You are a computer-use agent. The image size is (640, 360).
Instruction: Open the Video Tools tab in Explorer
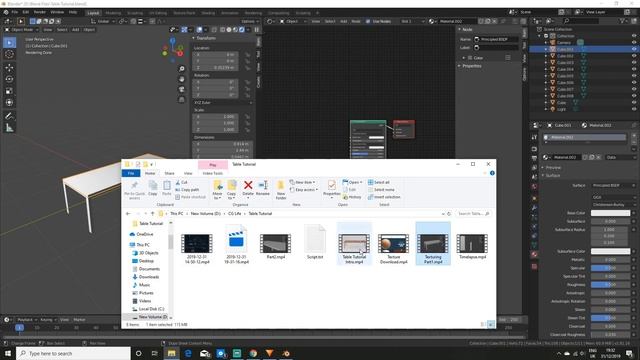pos(213,173)
